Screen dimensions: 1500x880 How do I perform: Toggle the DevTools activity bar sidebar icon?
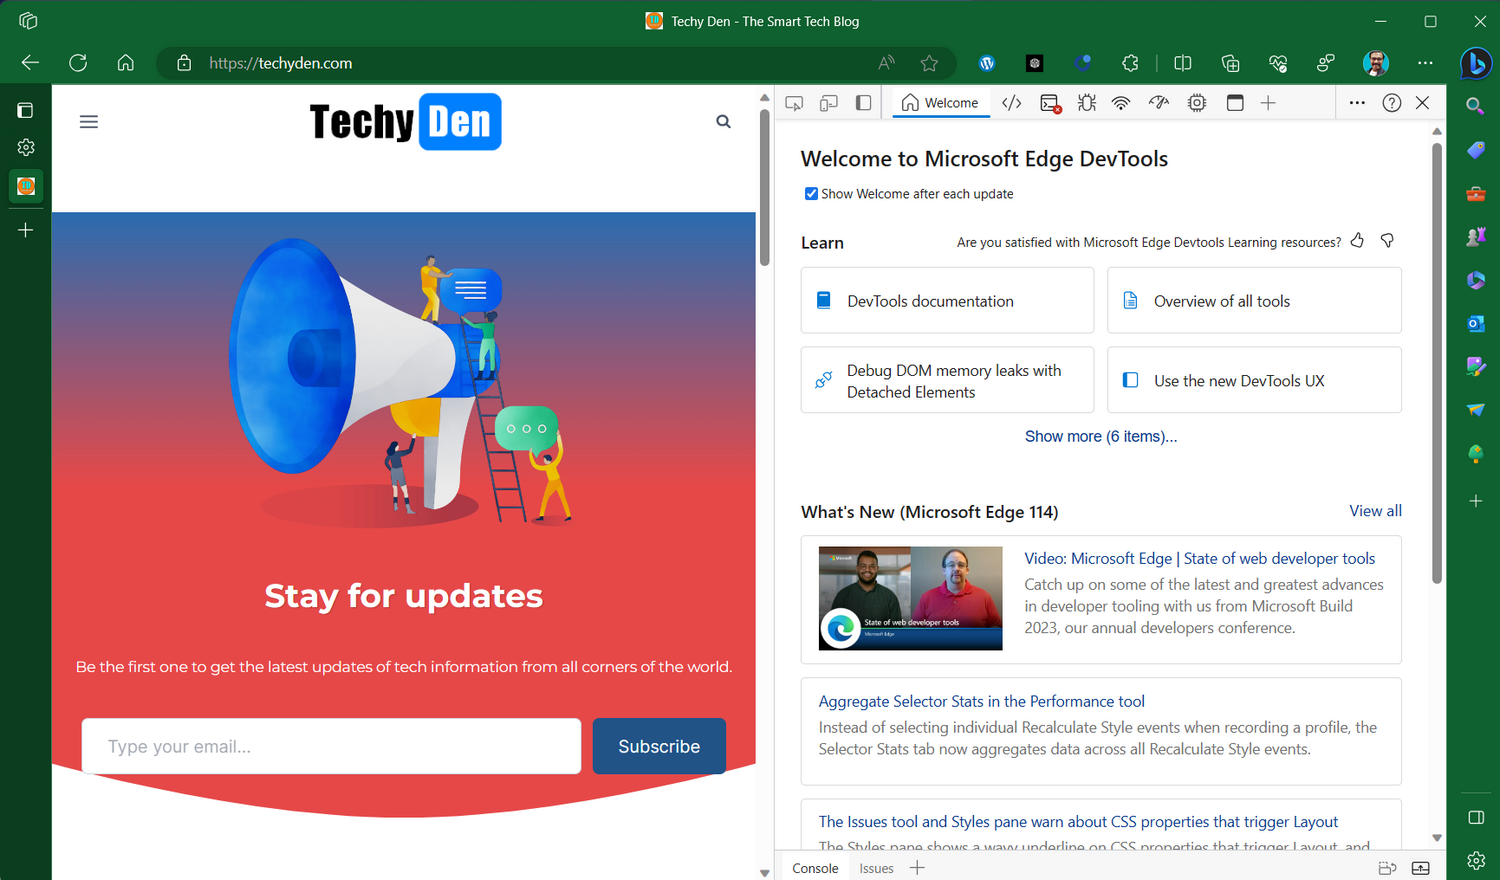click(x=863, y=103)
